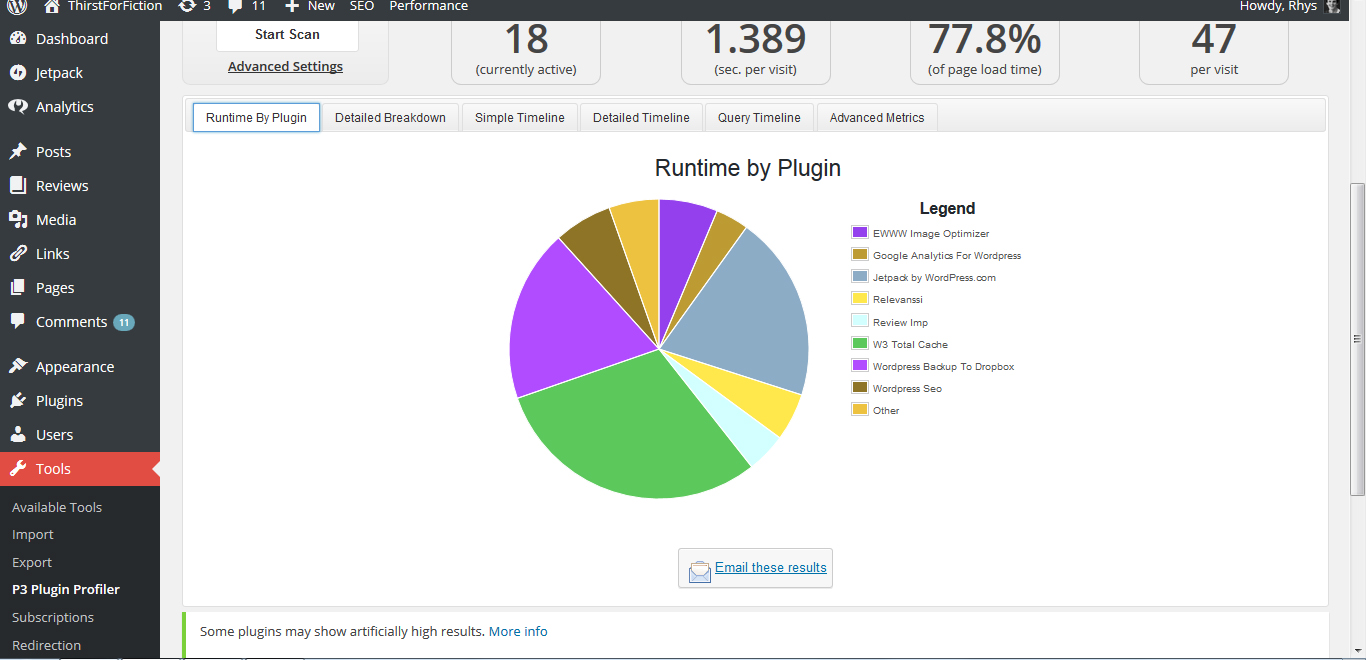Open the Performance admin bar menu

click(x=429, y=6)
